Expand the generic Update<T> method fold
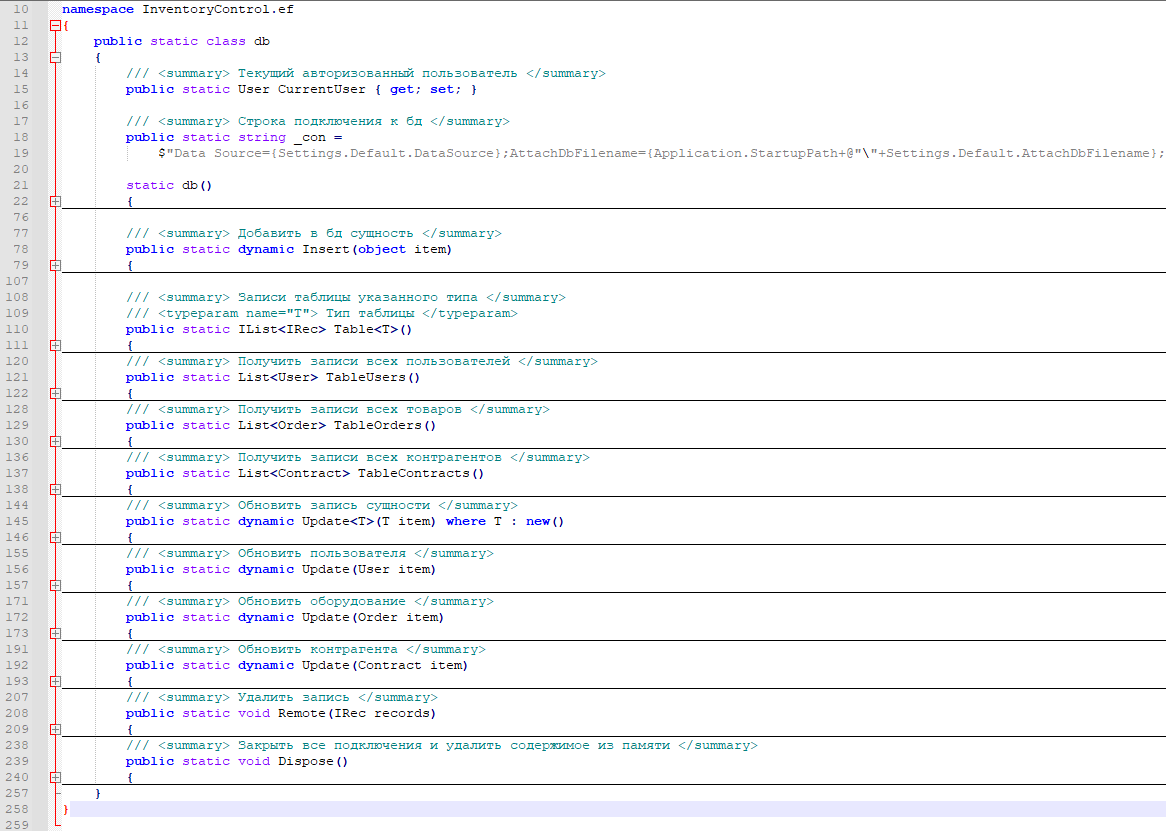 (x=55, y=538)
